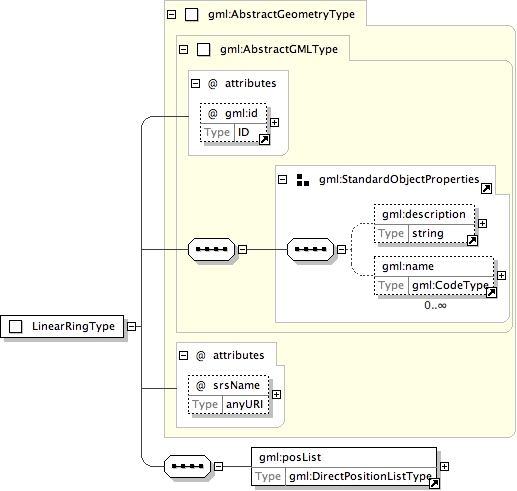Click the LinearRingType square icon
Viewport: 517px width, 491px height.
[16, 326]
